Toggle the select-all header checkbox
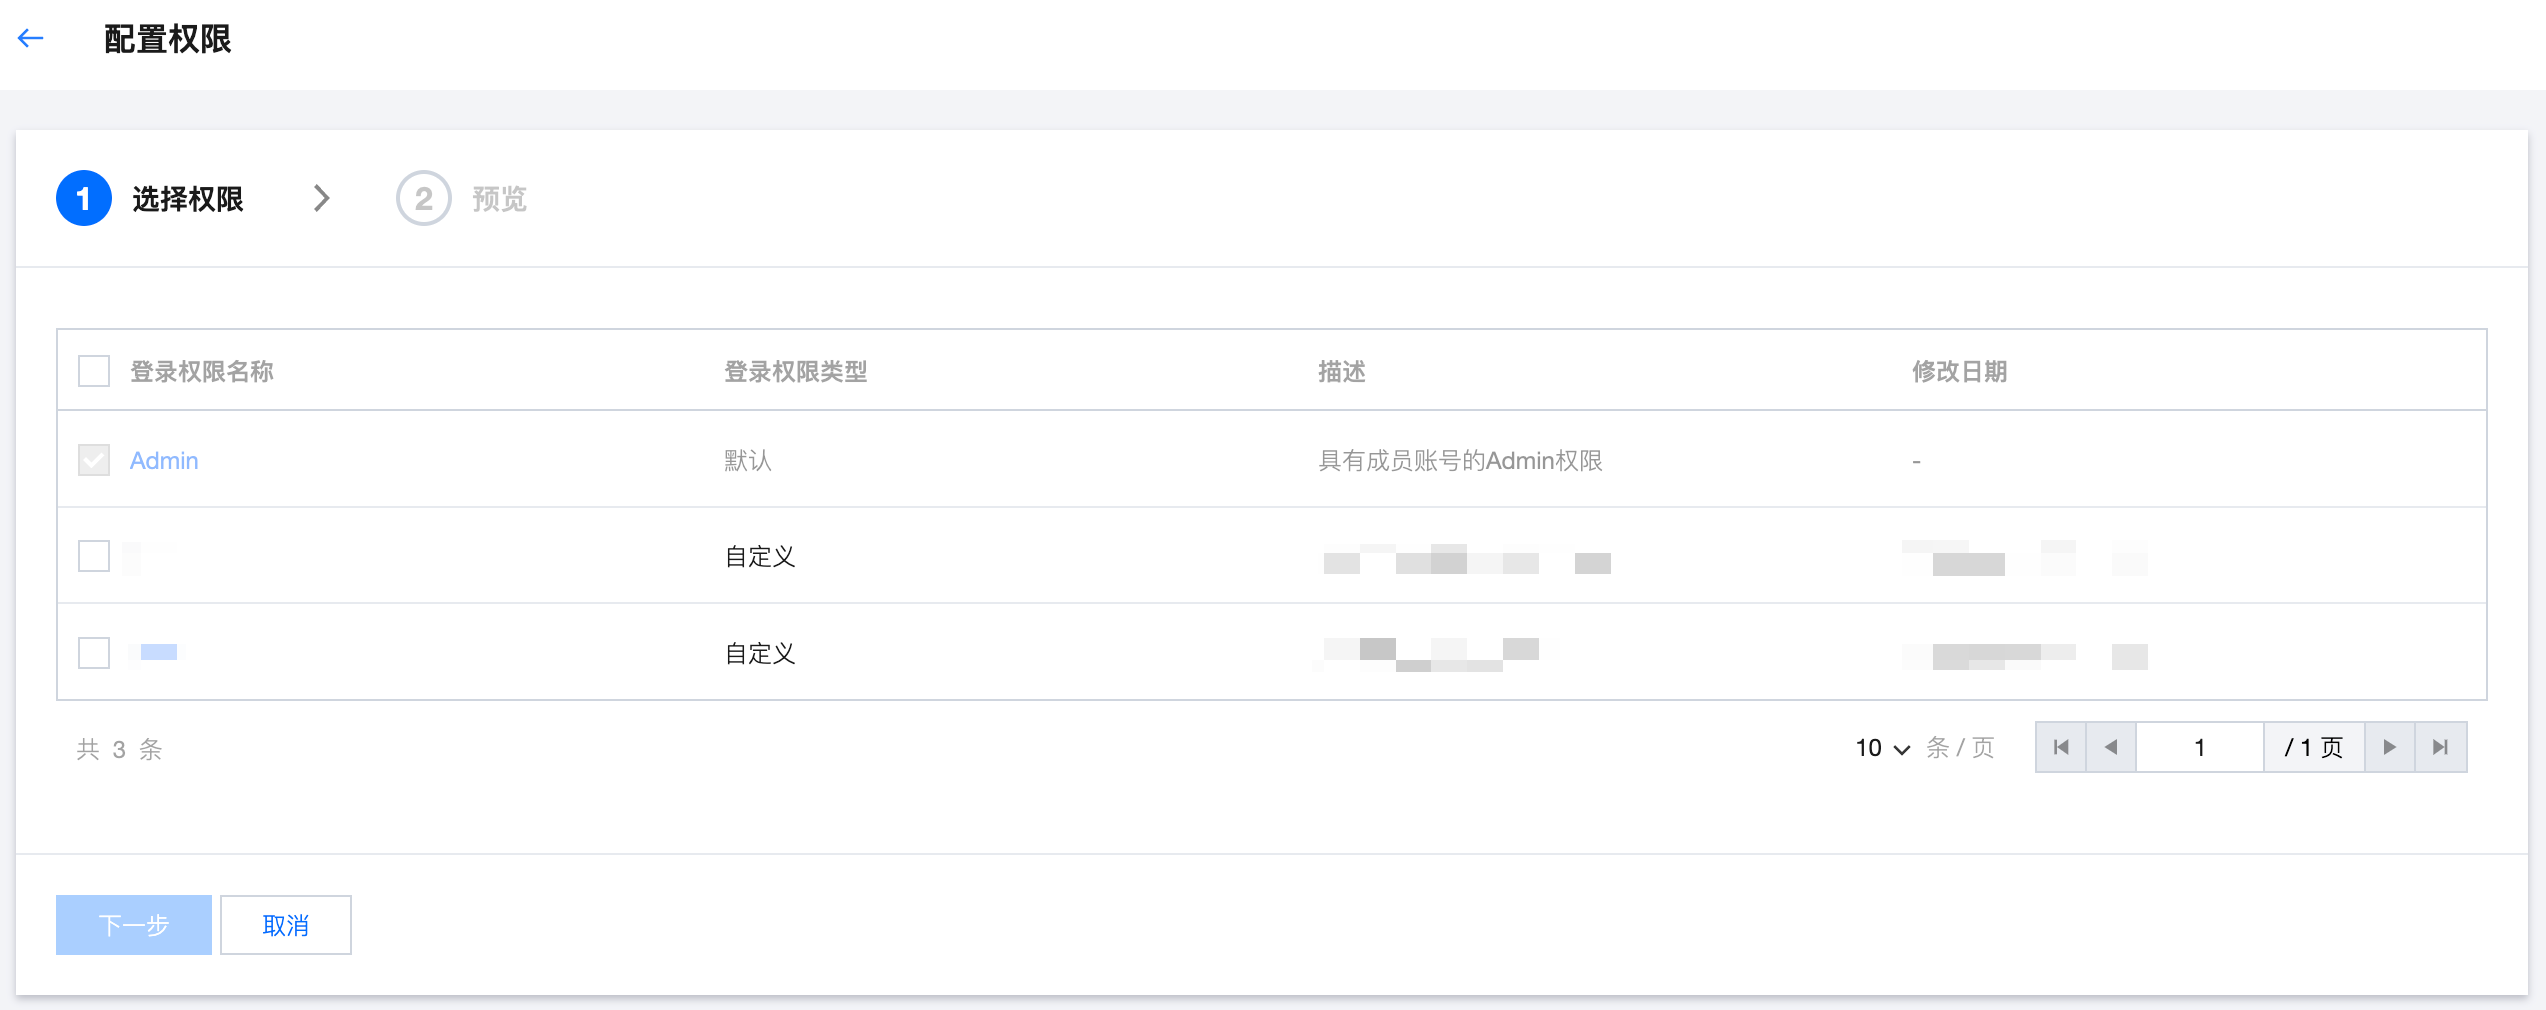2546x1010 pixels. [x=94, y=371]
